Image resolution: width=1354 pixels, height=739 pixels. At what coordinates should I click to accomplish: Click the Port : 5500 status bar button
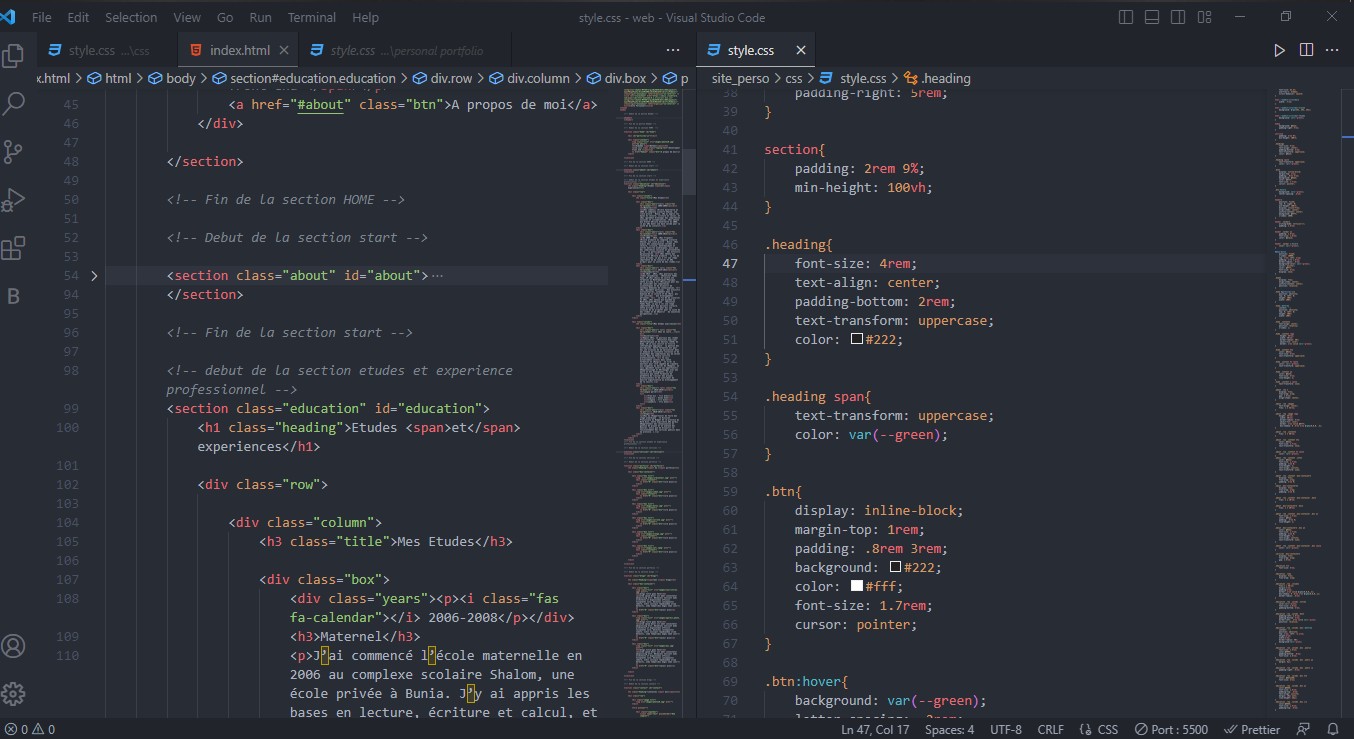[x=1172, y=729]
